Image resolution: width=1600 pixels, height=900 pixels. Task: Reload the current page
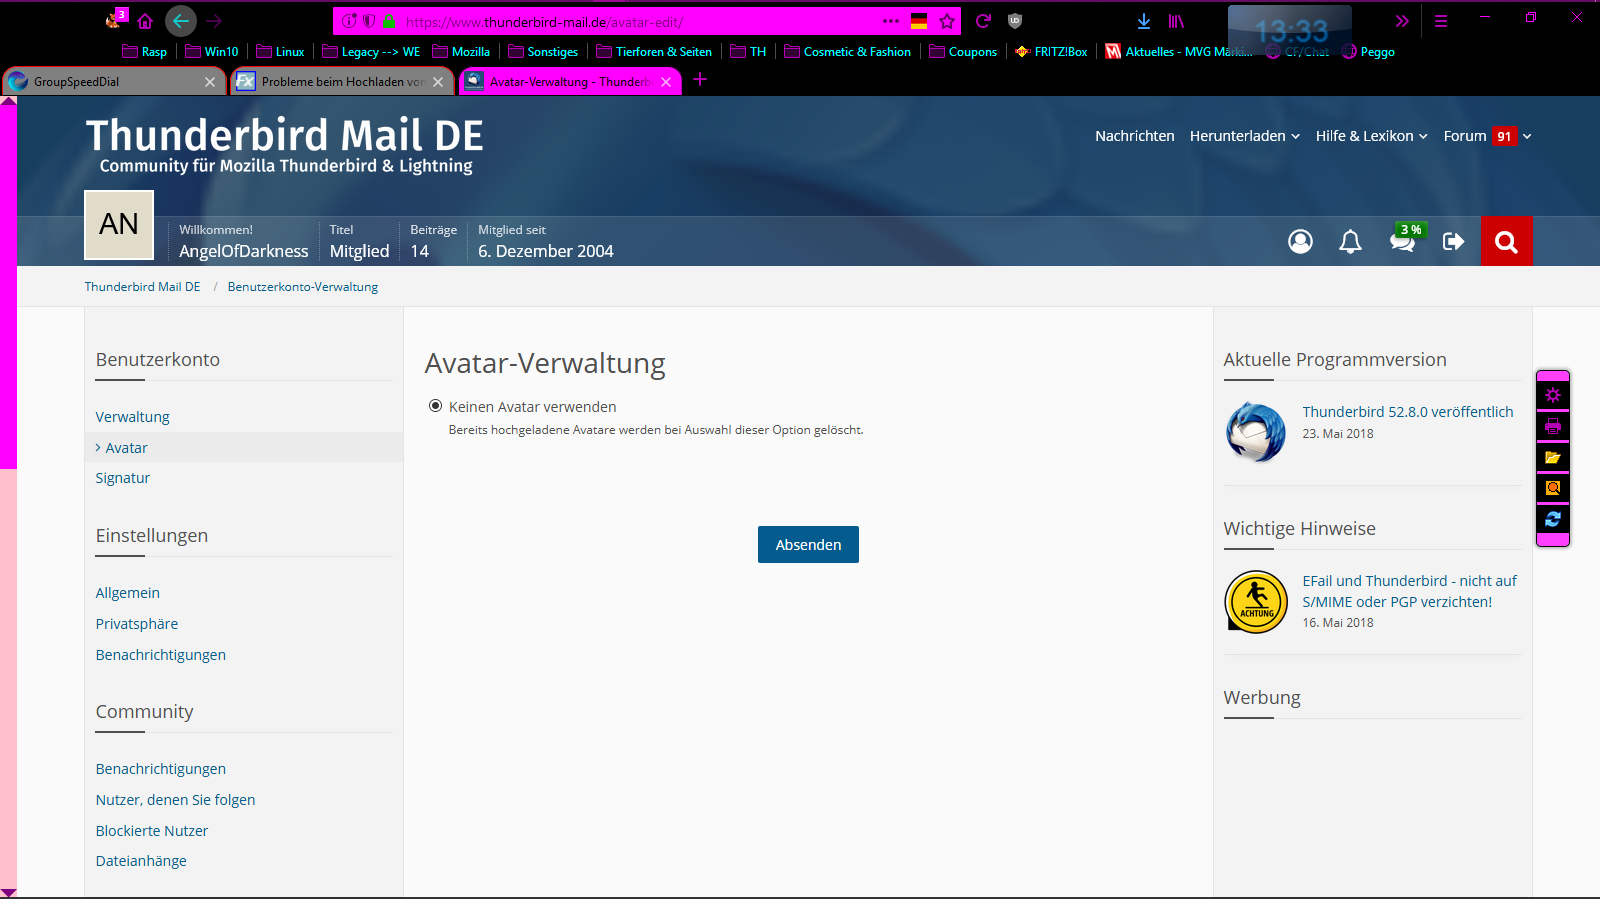click(x=983, y=21)
